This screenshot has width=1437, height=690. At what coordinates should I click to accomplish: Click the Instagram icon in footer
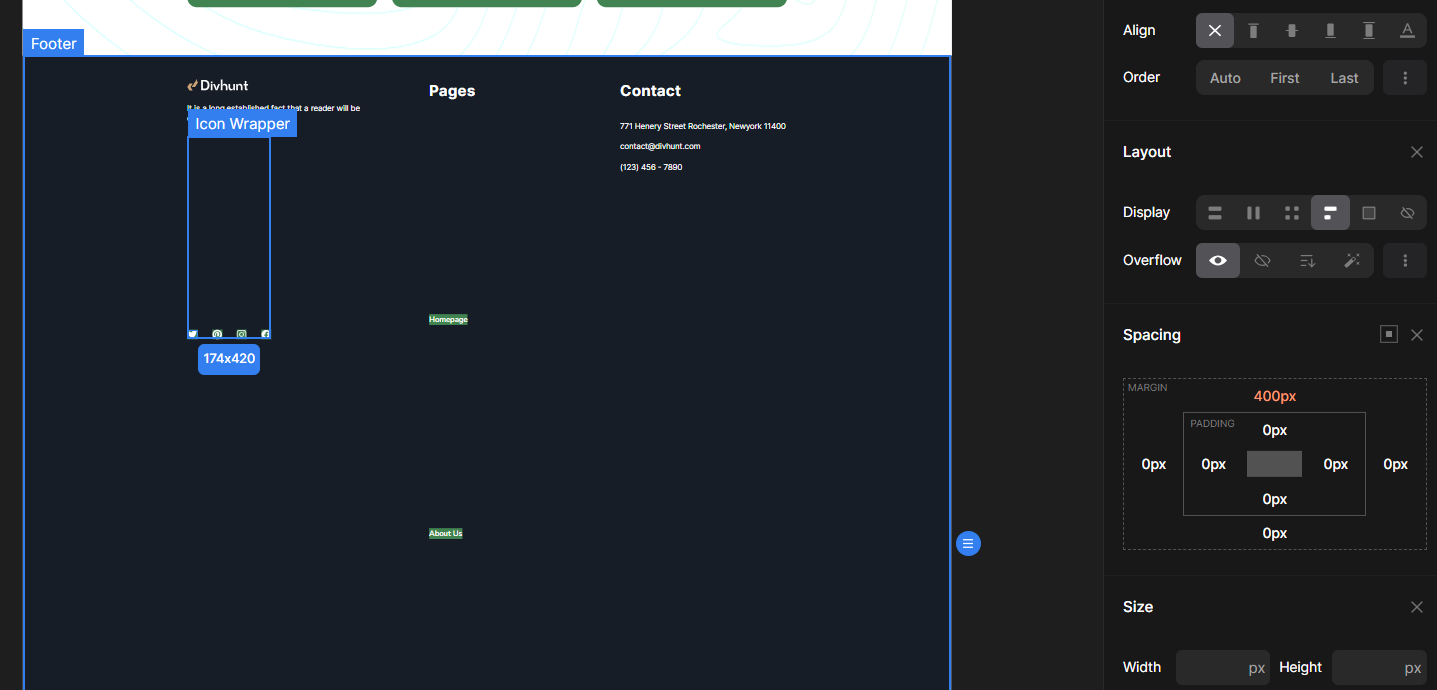click(241, 334)
